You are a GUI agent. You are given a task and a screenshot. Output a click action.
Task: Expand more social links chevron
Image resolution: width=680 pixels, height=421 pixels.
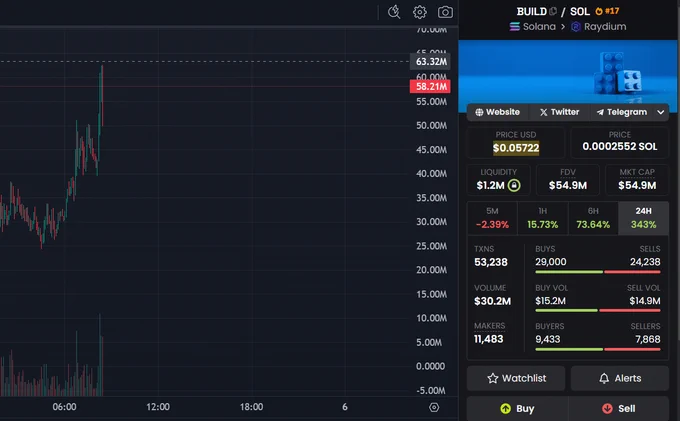click(660, 112)
